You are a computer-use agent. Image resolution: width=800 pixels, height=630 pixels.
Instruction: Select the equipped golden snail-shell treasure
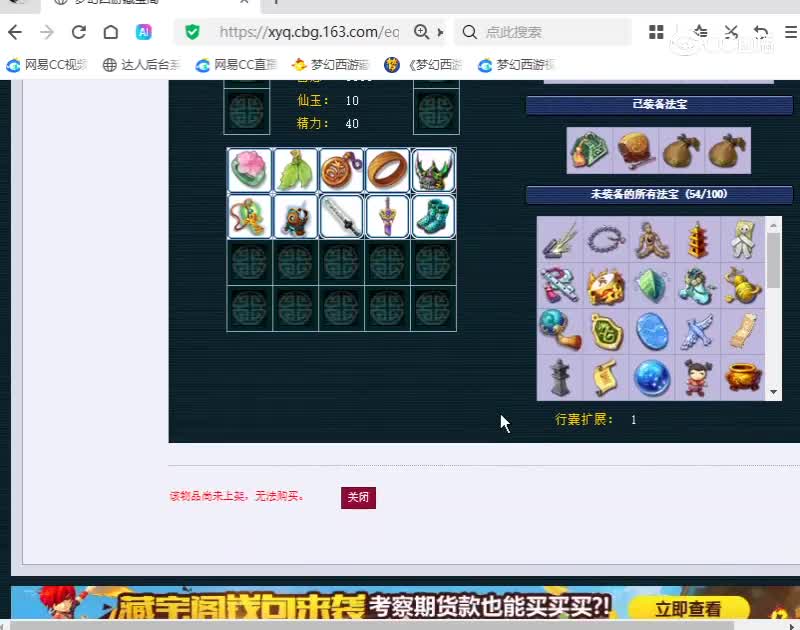(x=636, y=150)
